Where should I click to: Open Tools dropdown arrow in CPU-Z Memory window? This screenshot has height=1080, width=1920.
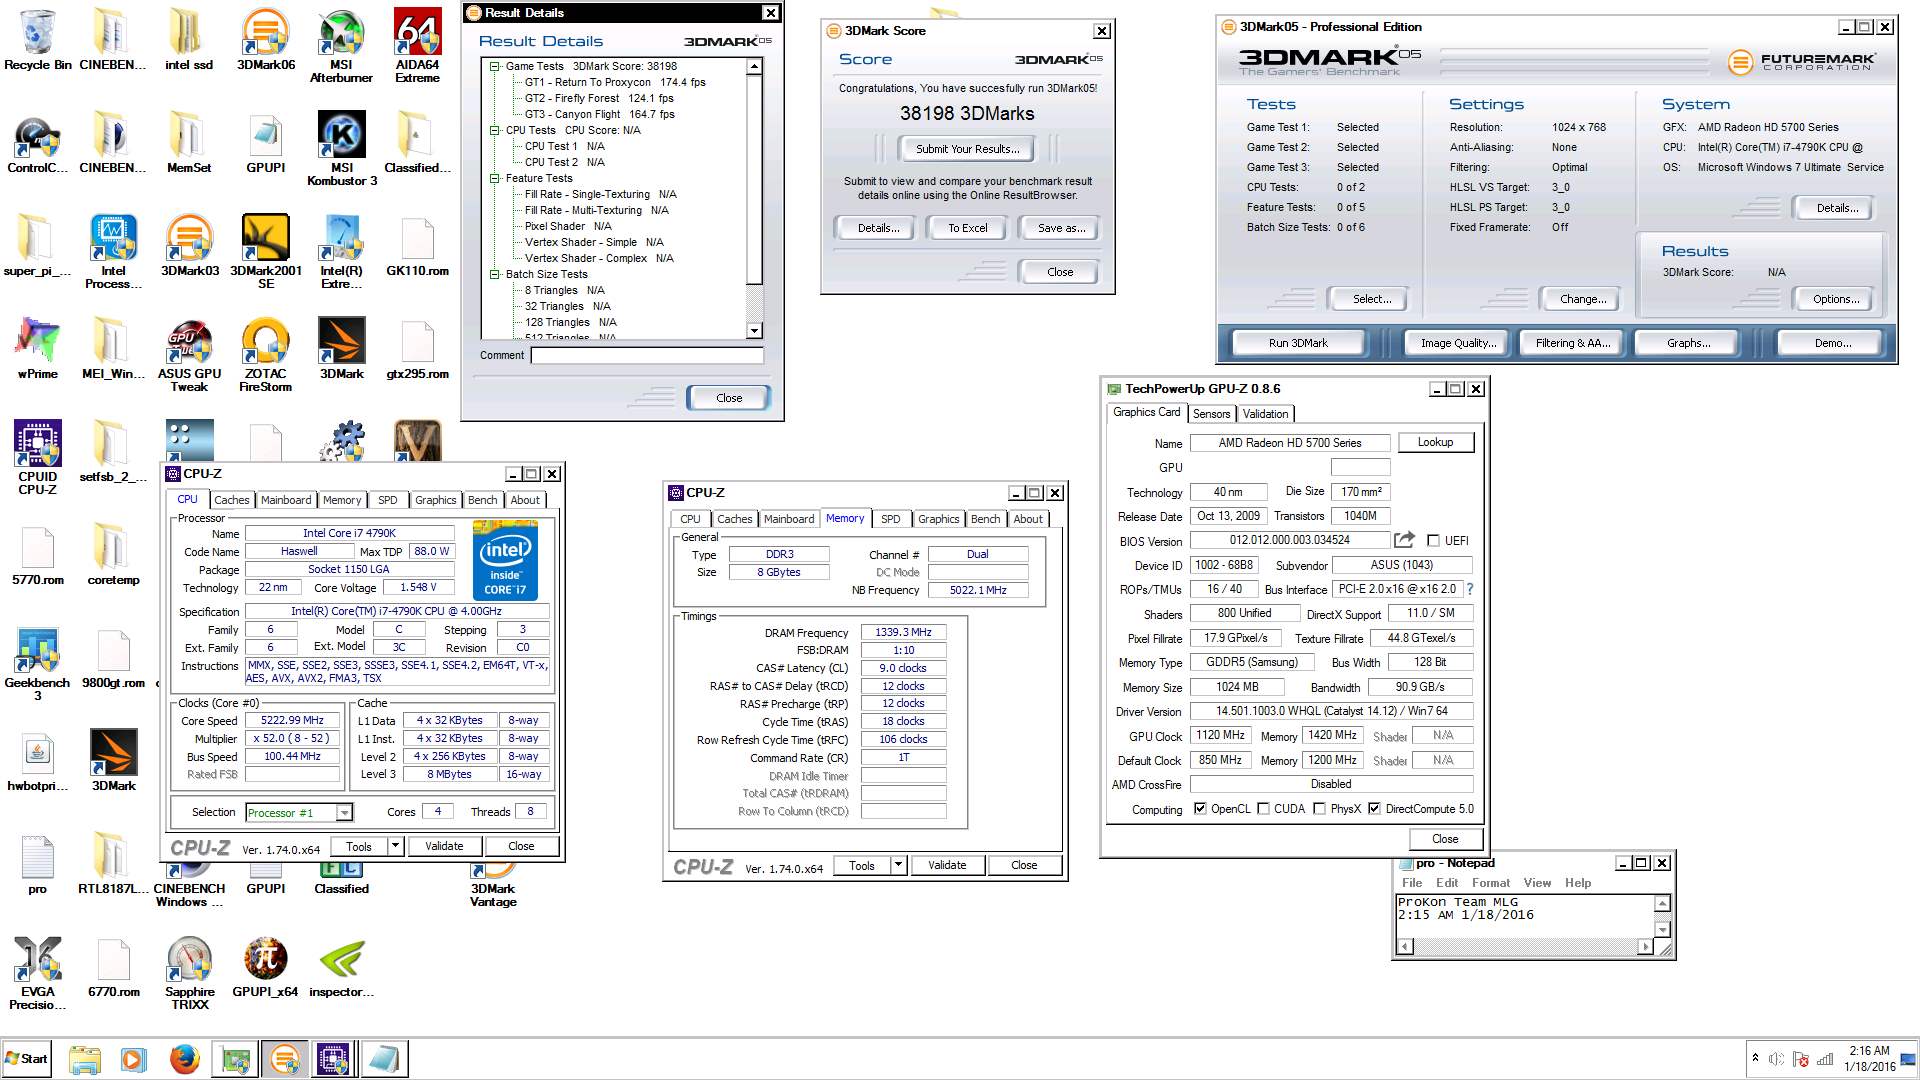[898, 865]
